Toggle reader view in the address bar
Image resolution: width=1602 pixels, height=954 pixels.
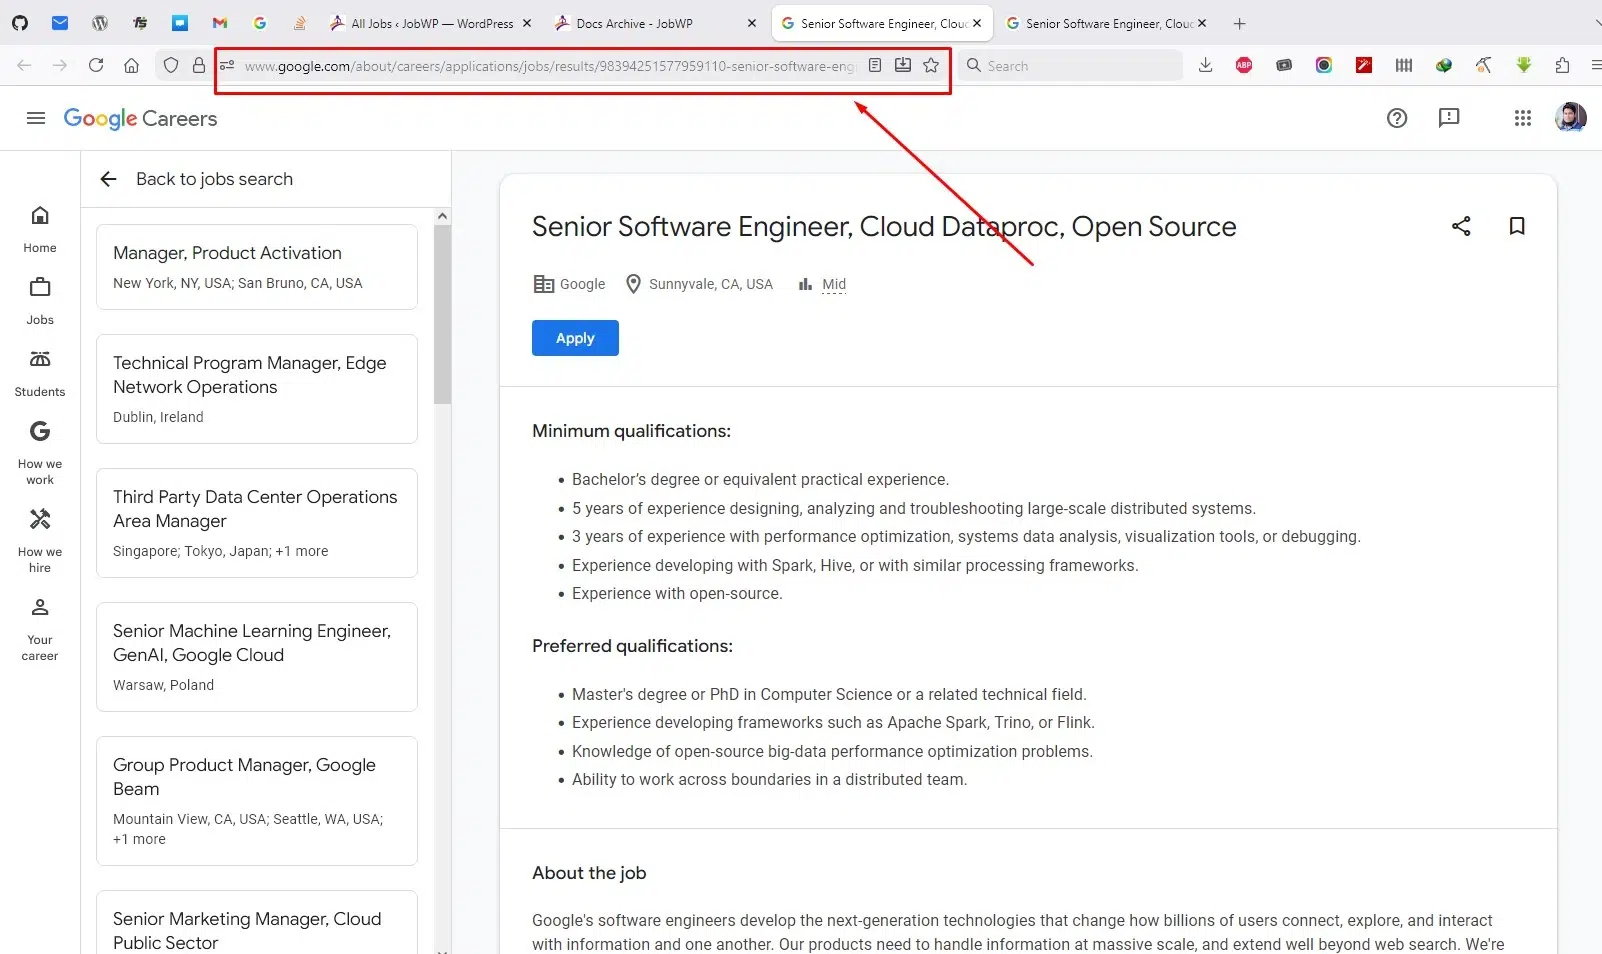(x=876, y=65)
